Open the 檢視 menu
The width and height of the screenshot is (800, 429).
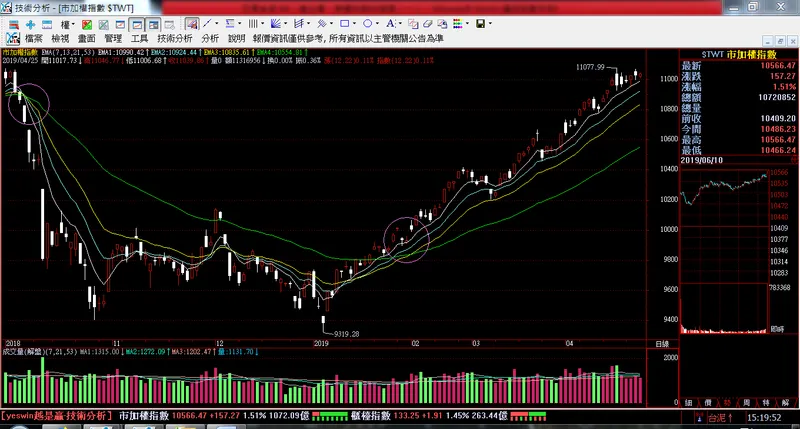click(60, 38)
